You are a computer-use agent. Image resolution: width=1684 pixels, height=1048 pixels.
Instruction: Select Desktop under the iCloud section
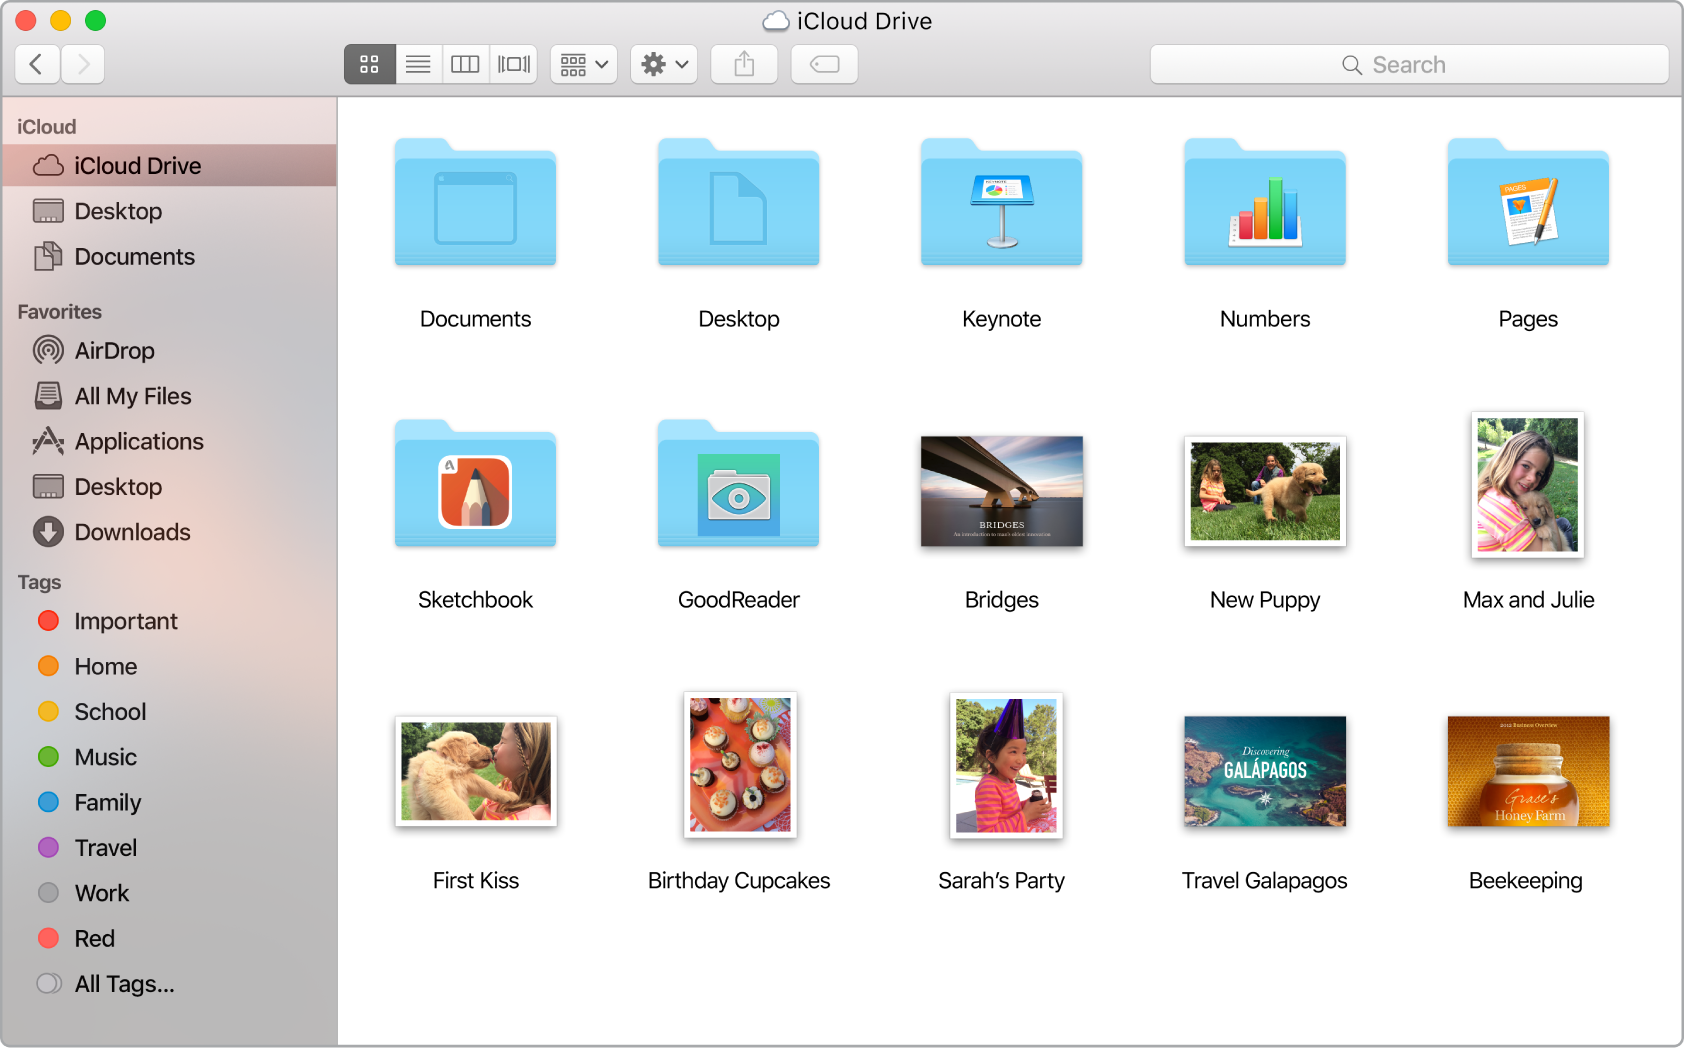pyautogui.click(x=169, y=211)
